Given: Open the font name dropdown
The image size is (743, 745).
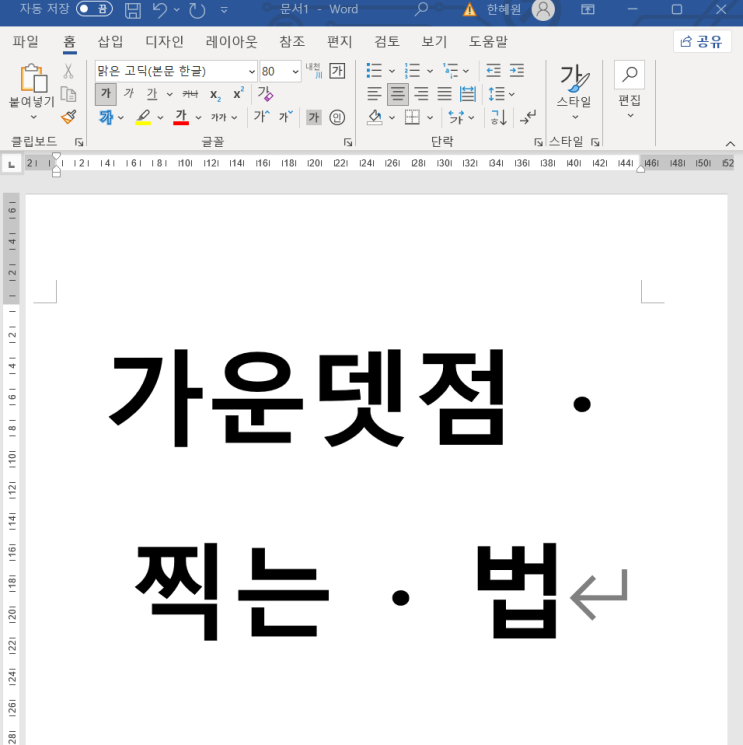Looking at the screenshot, I should tap(252, 72).
